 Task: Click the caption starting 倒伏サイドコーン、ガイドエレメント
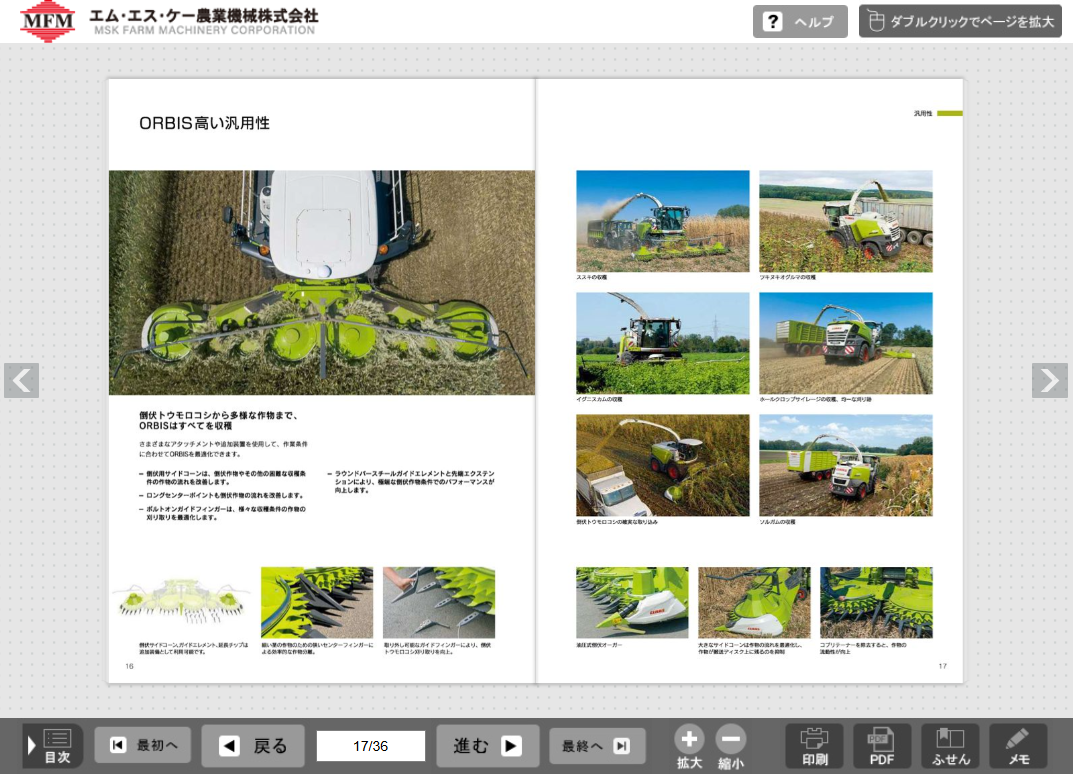(194, 648)
